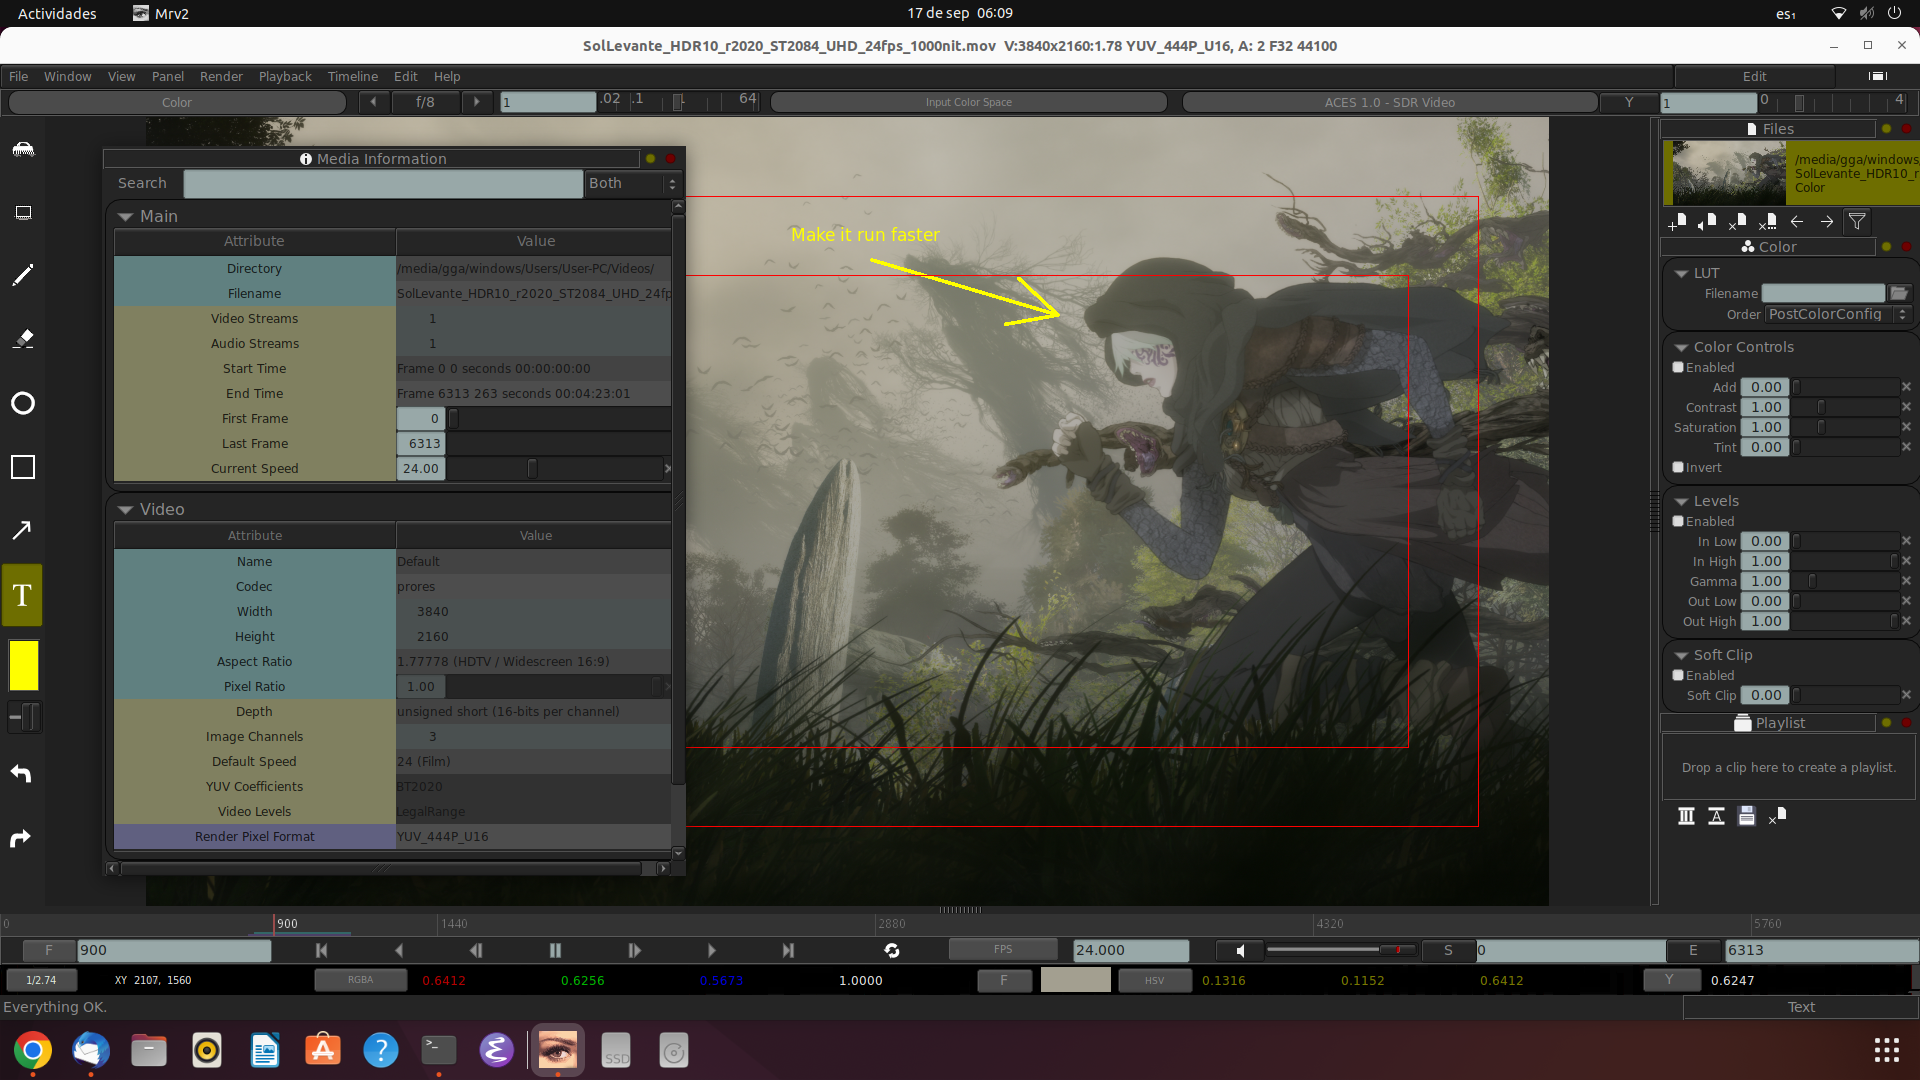Enable the Soft Clip checkbox
This screenshot has width=1920, height=1080.
point(1678,676)
